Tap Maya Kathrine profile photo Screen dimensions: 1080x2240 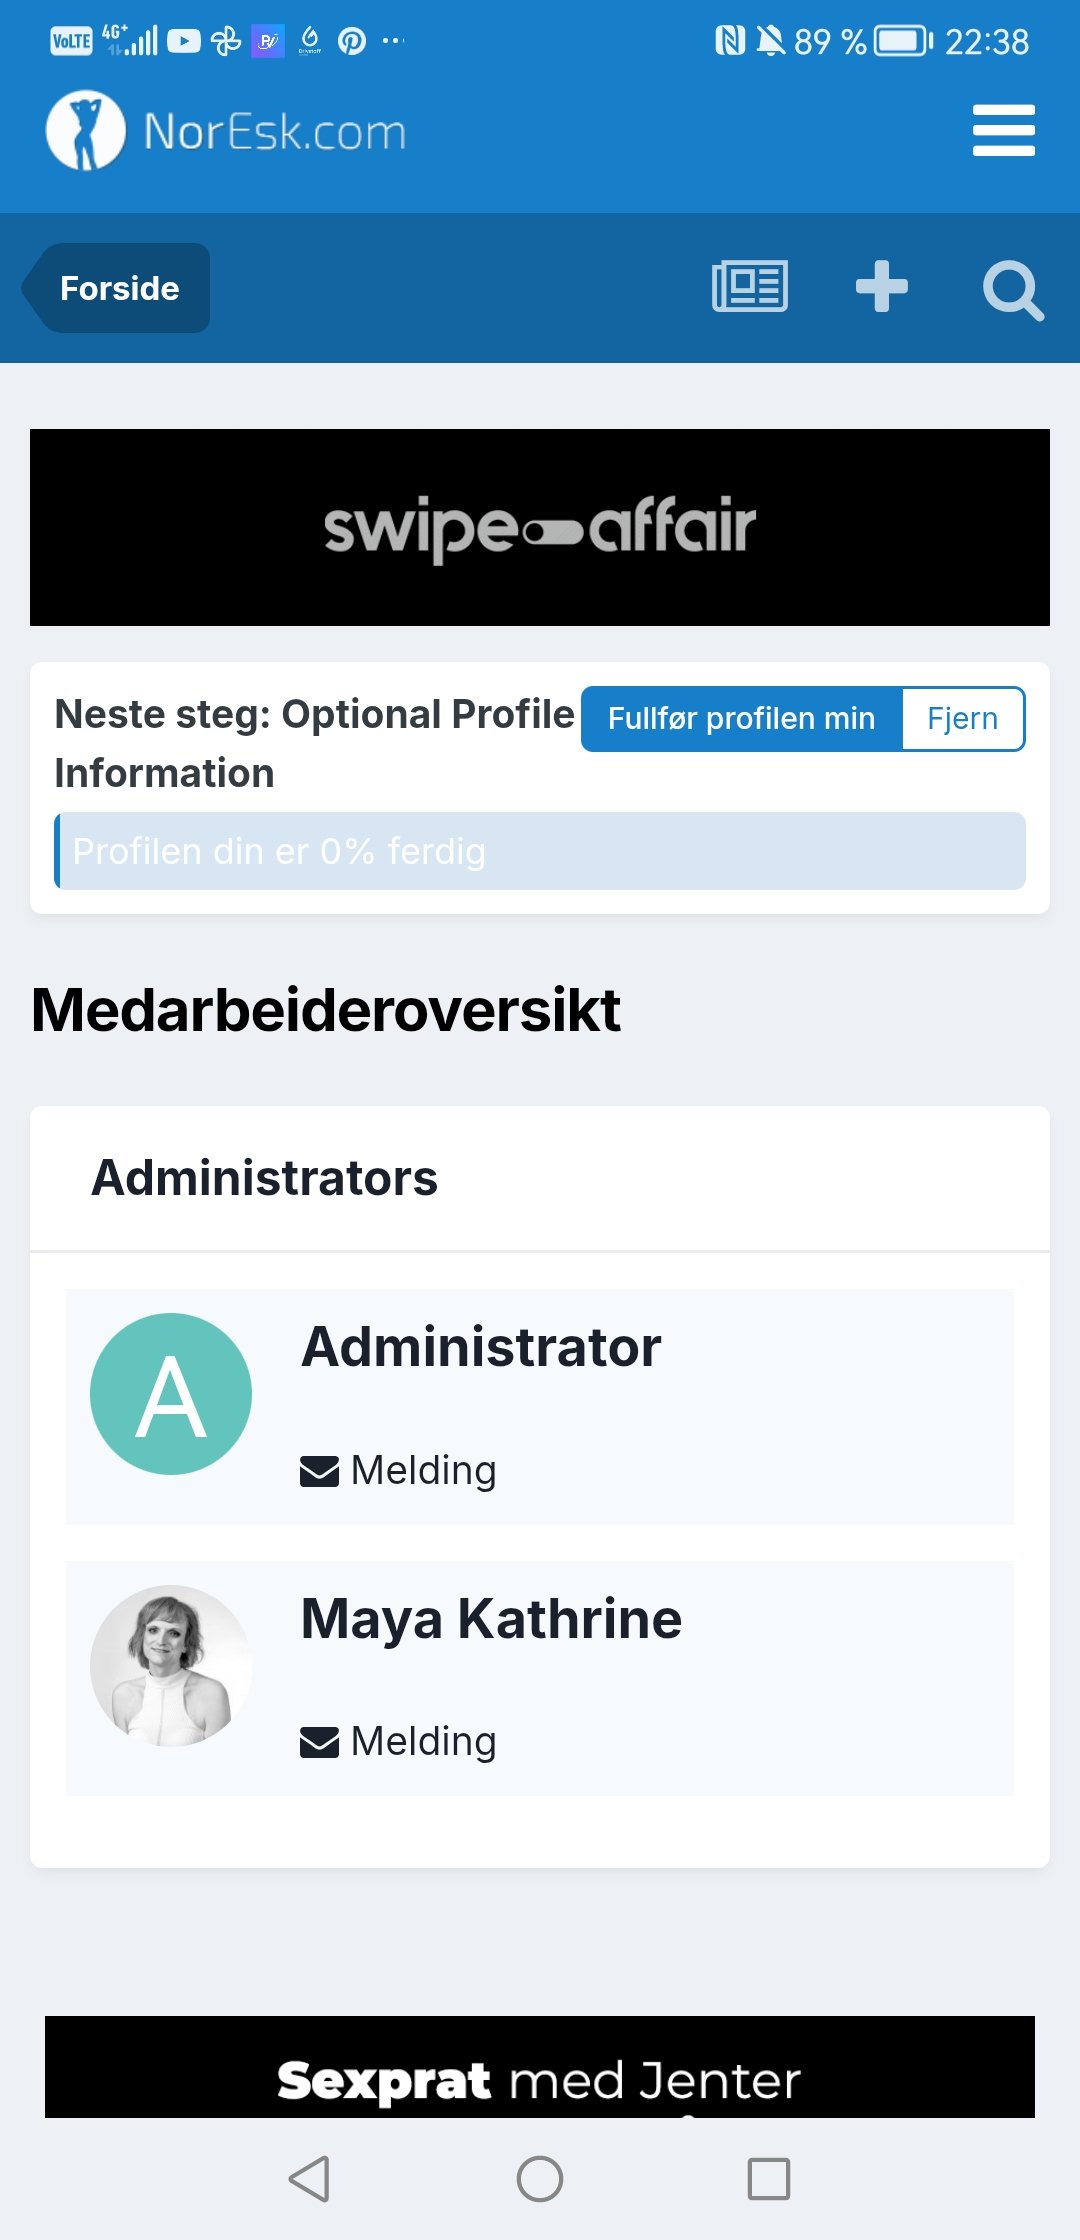click(171, 1665)
